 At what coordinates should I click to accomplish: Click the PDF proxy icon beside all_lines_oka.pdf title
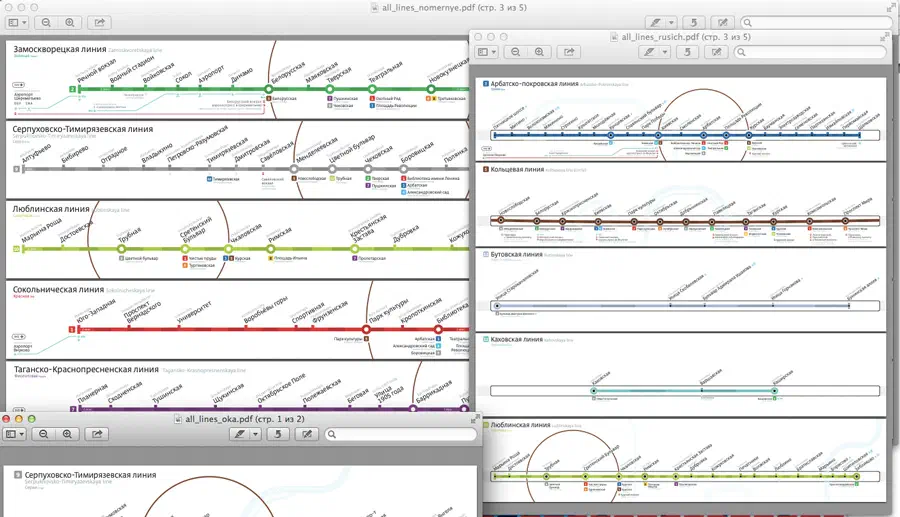point(178,419)
